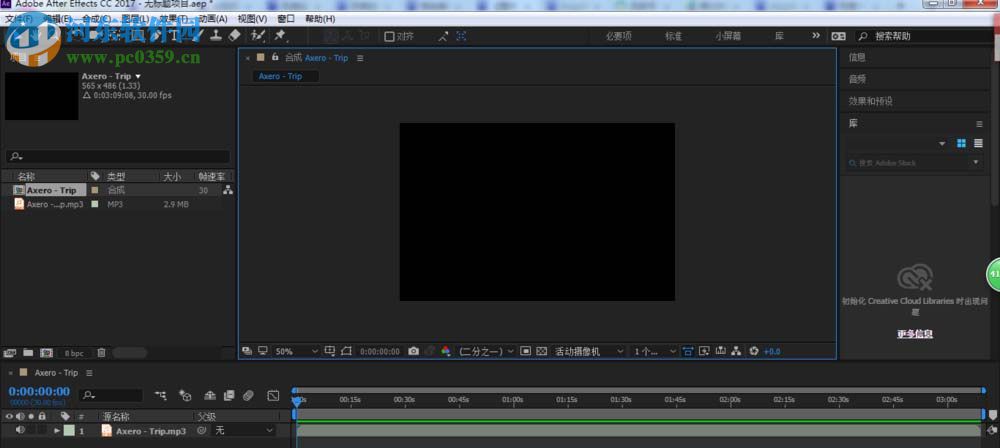Enable the 对齐 snapping checkbox

(x=390, y=36)
